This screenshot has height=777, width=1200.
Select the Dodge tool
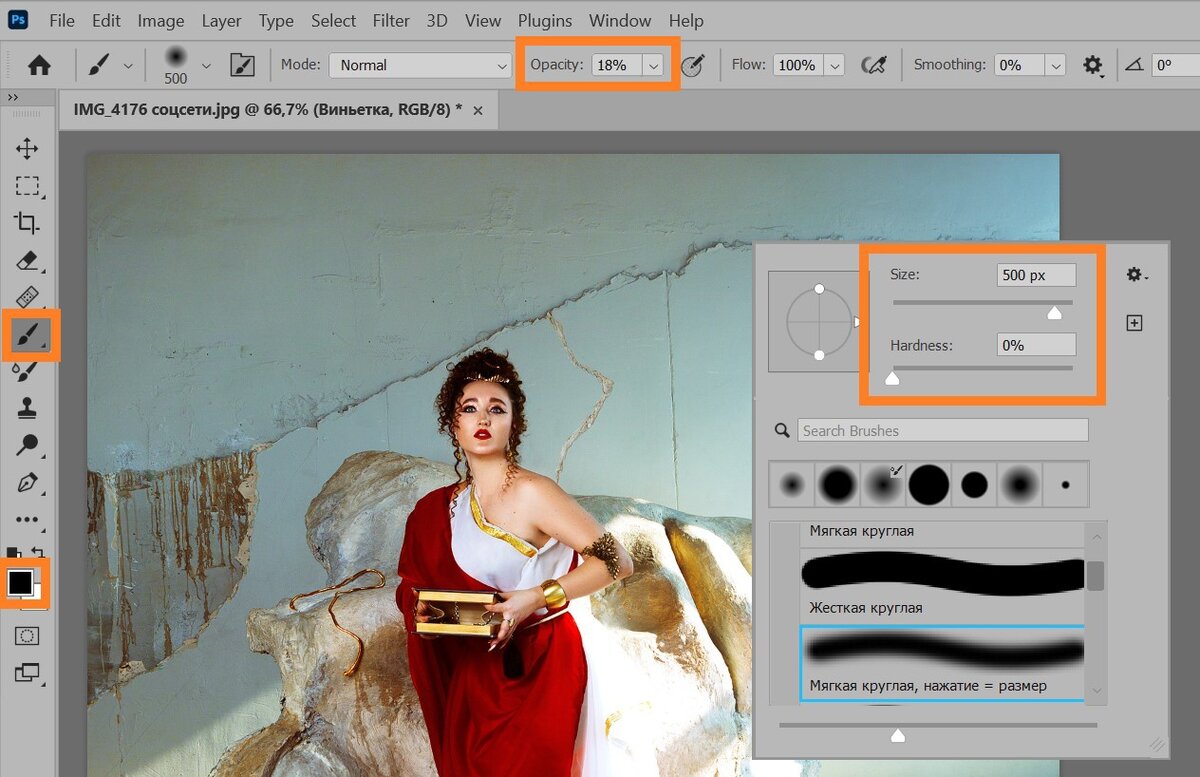coord(27,445)
